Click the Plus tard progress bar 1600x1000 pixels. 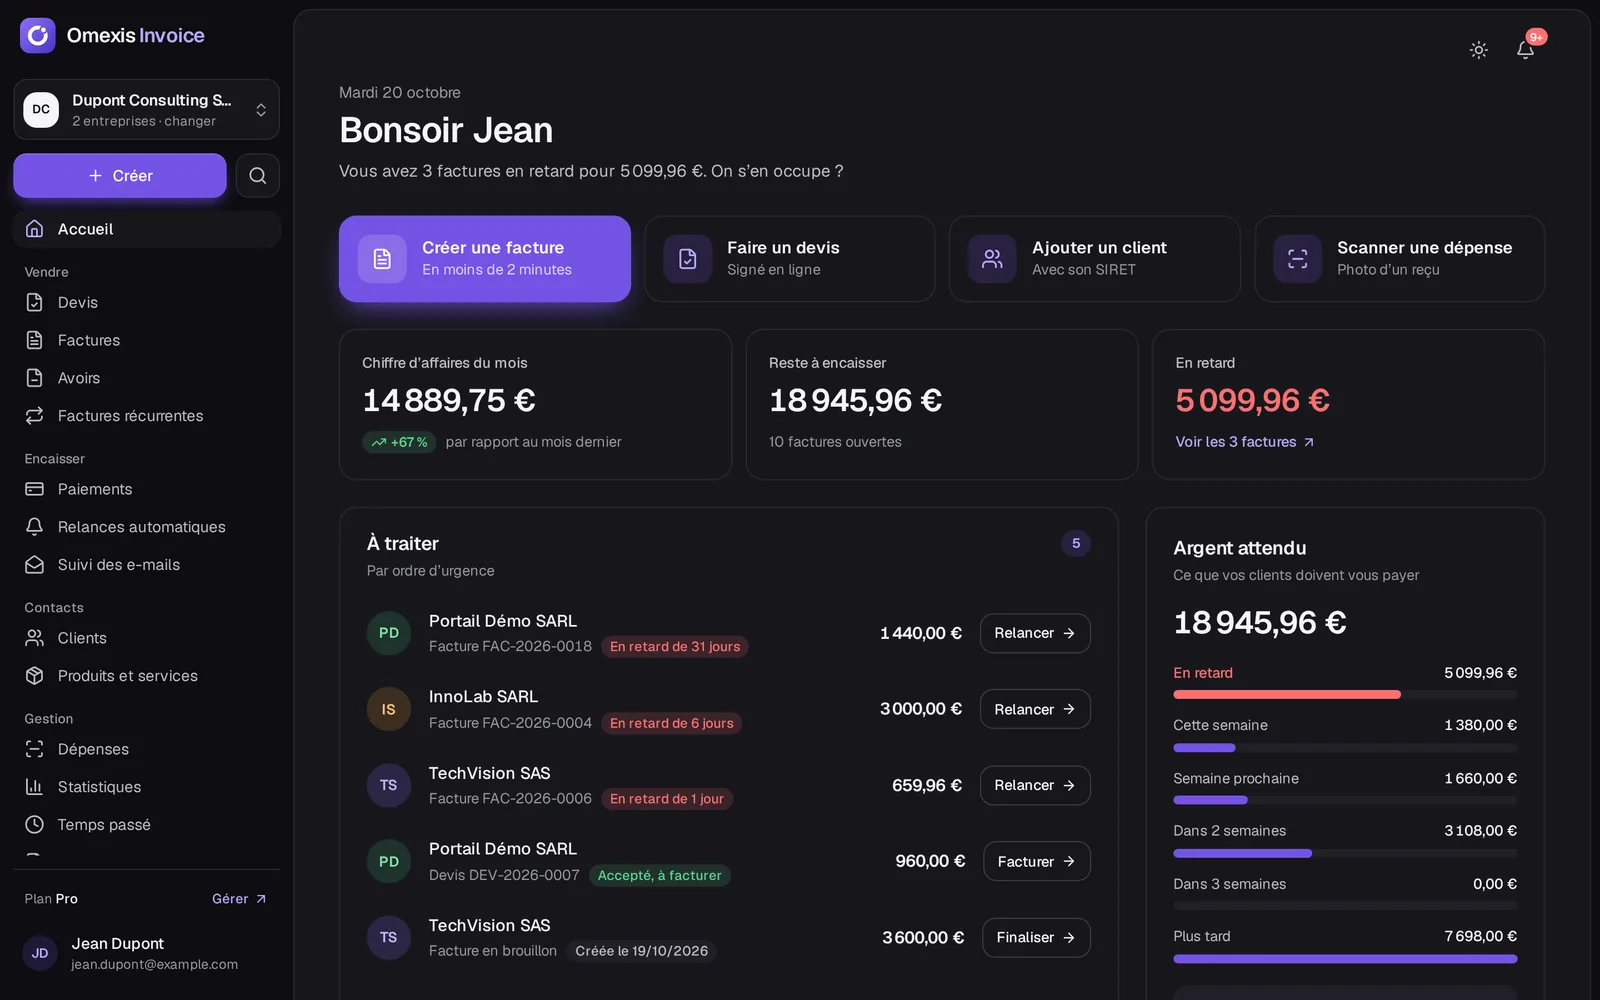(x=1345, y=958)
